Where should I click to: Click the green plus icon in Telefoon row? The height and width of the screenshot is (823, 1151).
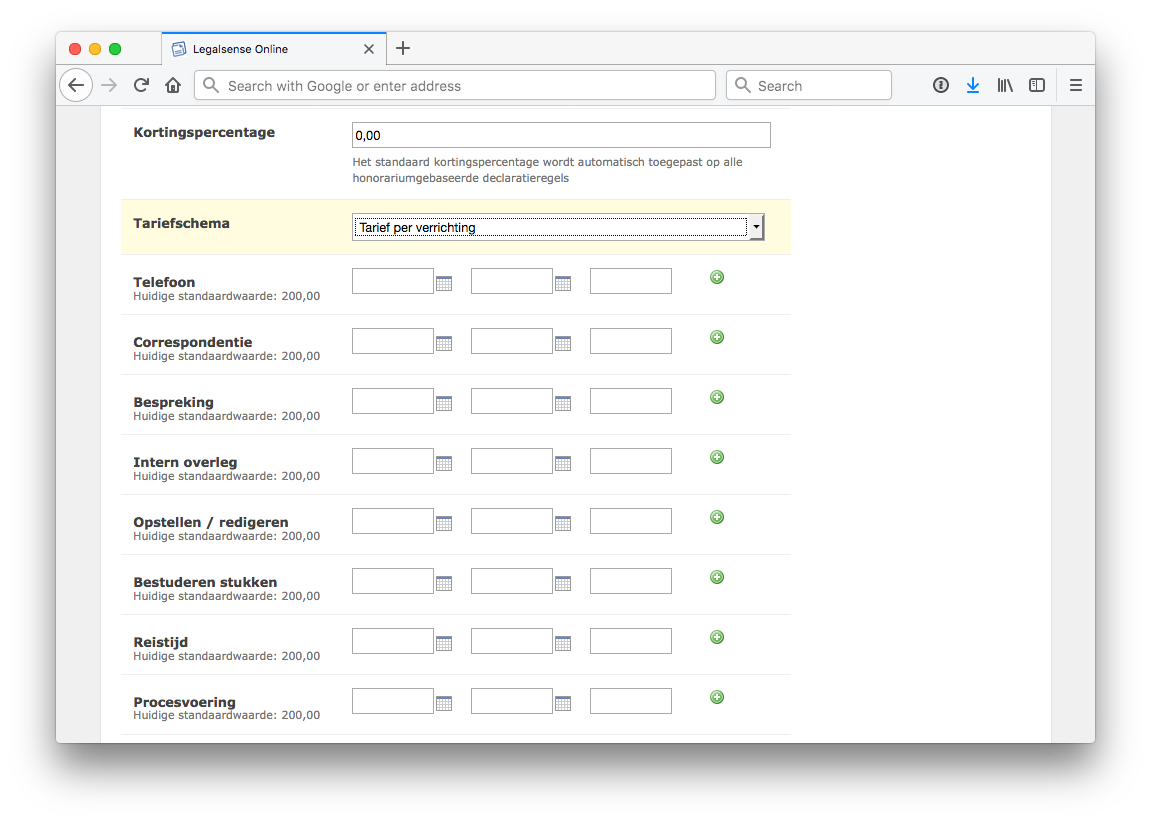pyautogui.click(x=717, y=277)
